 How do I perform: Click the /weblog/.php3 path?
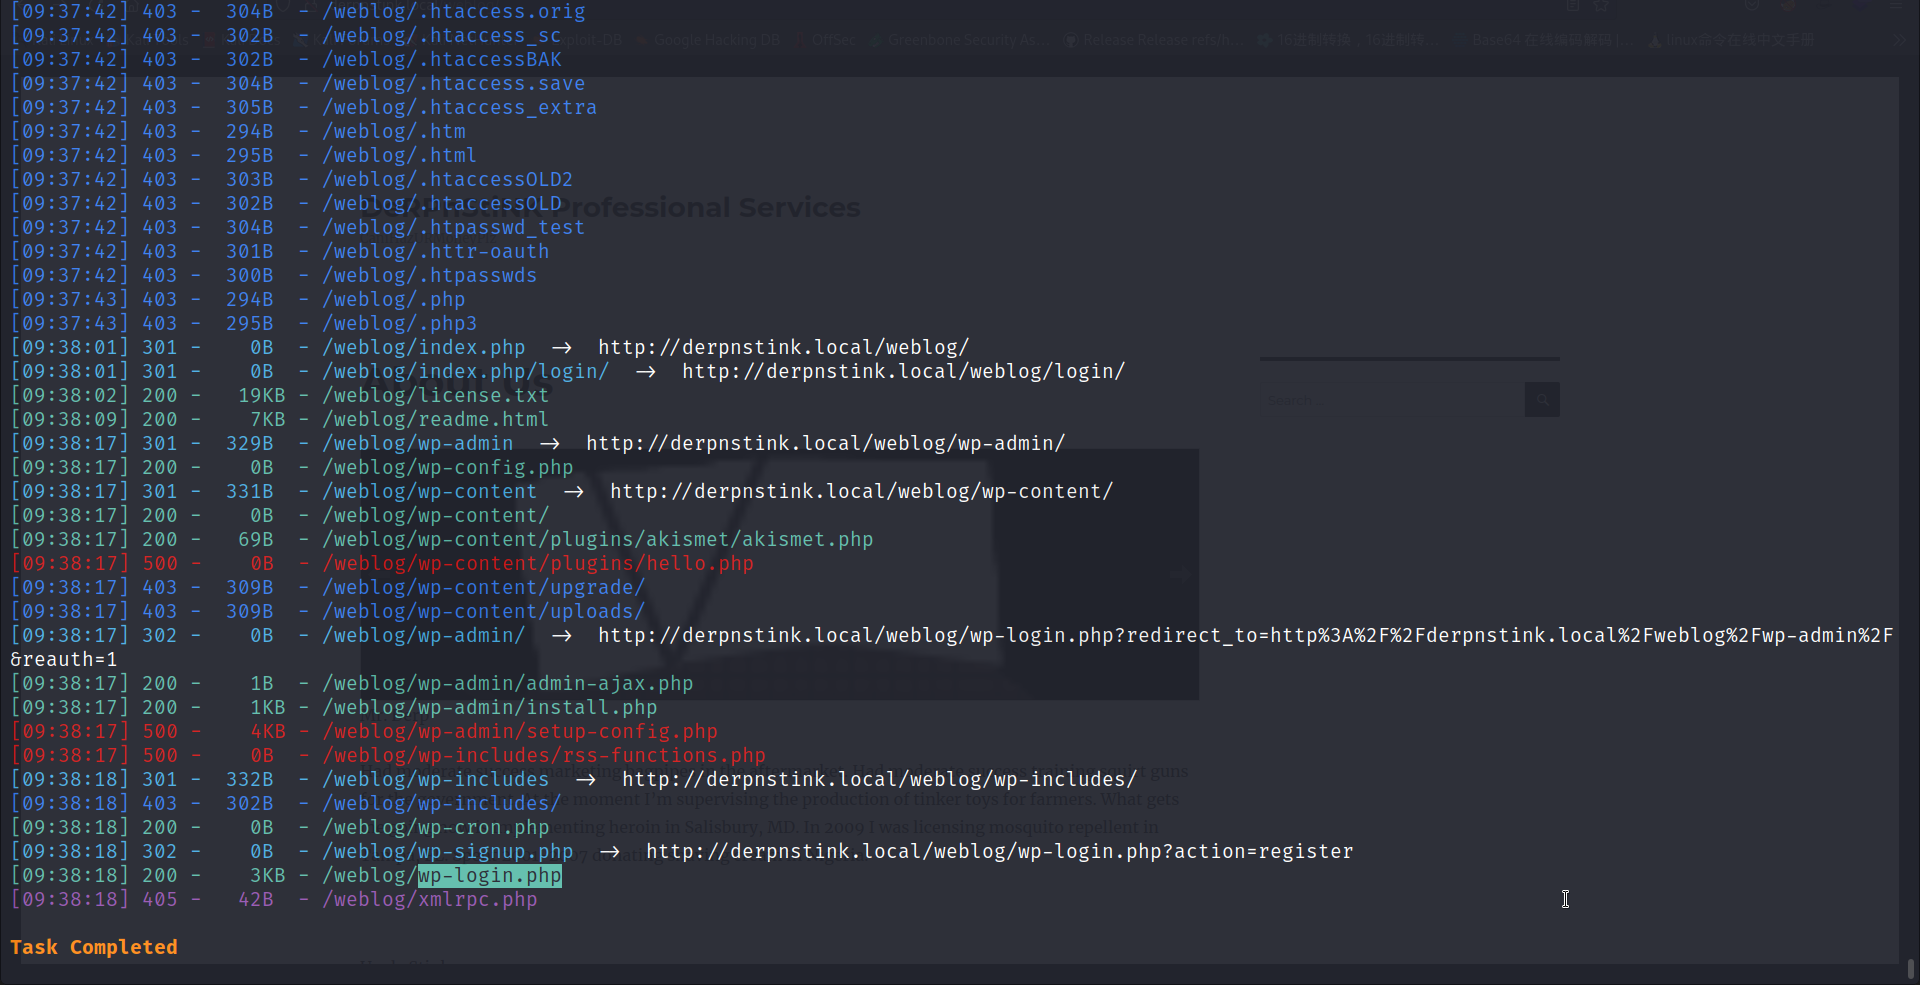399,324
